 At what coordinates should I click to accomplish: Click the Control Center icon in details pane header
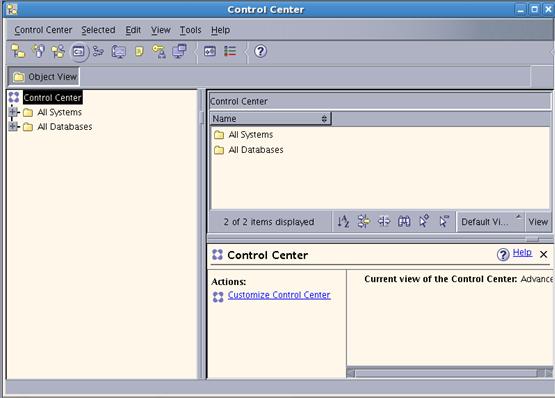pyautogui.click(x=217, y=255)
